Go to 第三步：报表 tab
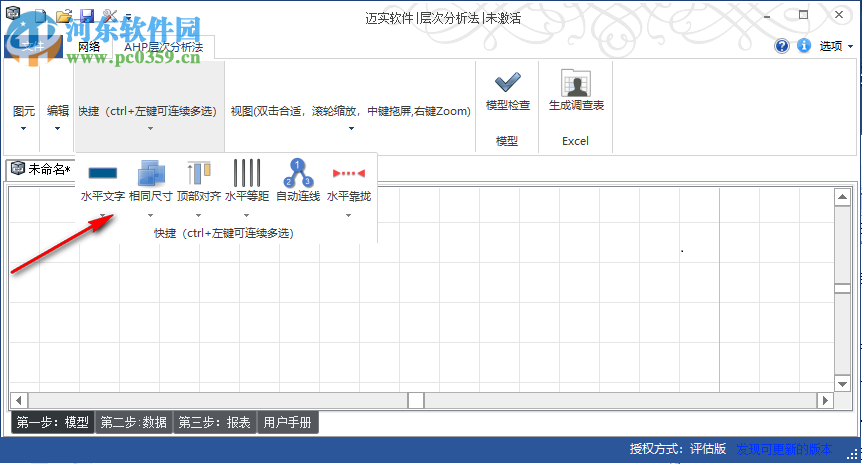The image size is (862, 464). (214, 422)
